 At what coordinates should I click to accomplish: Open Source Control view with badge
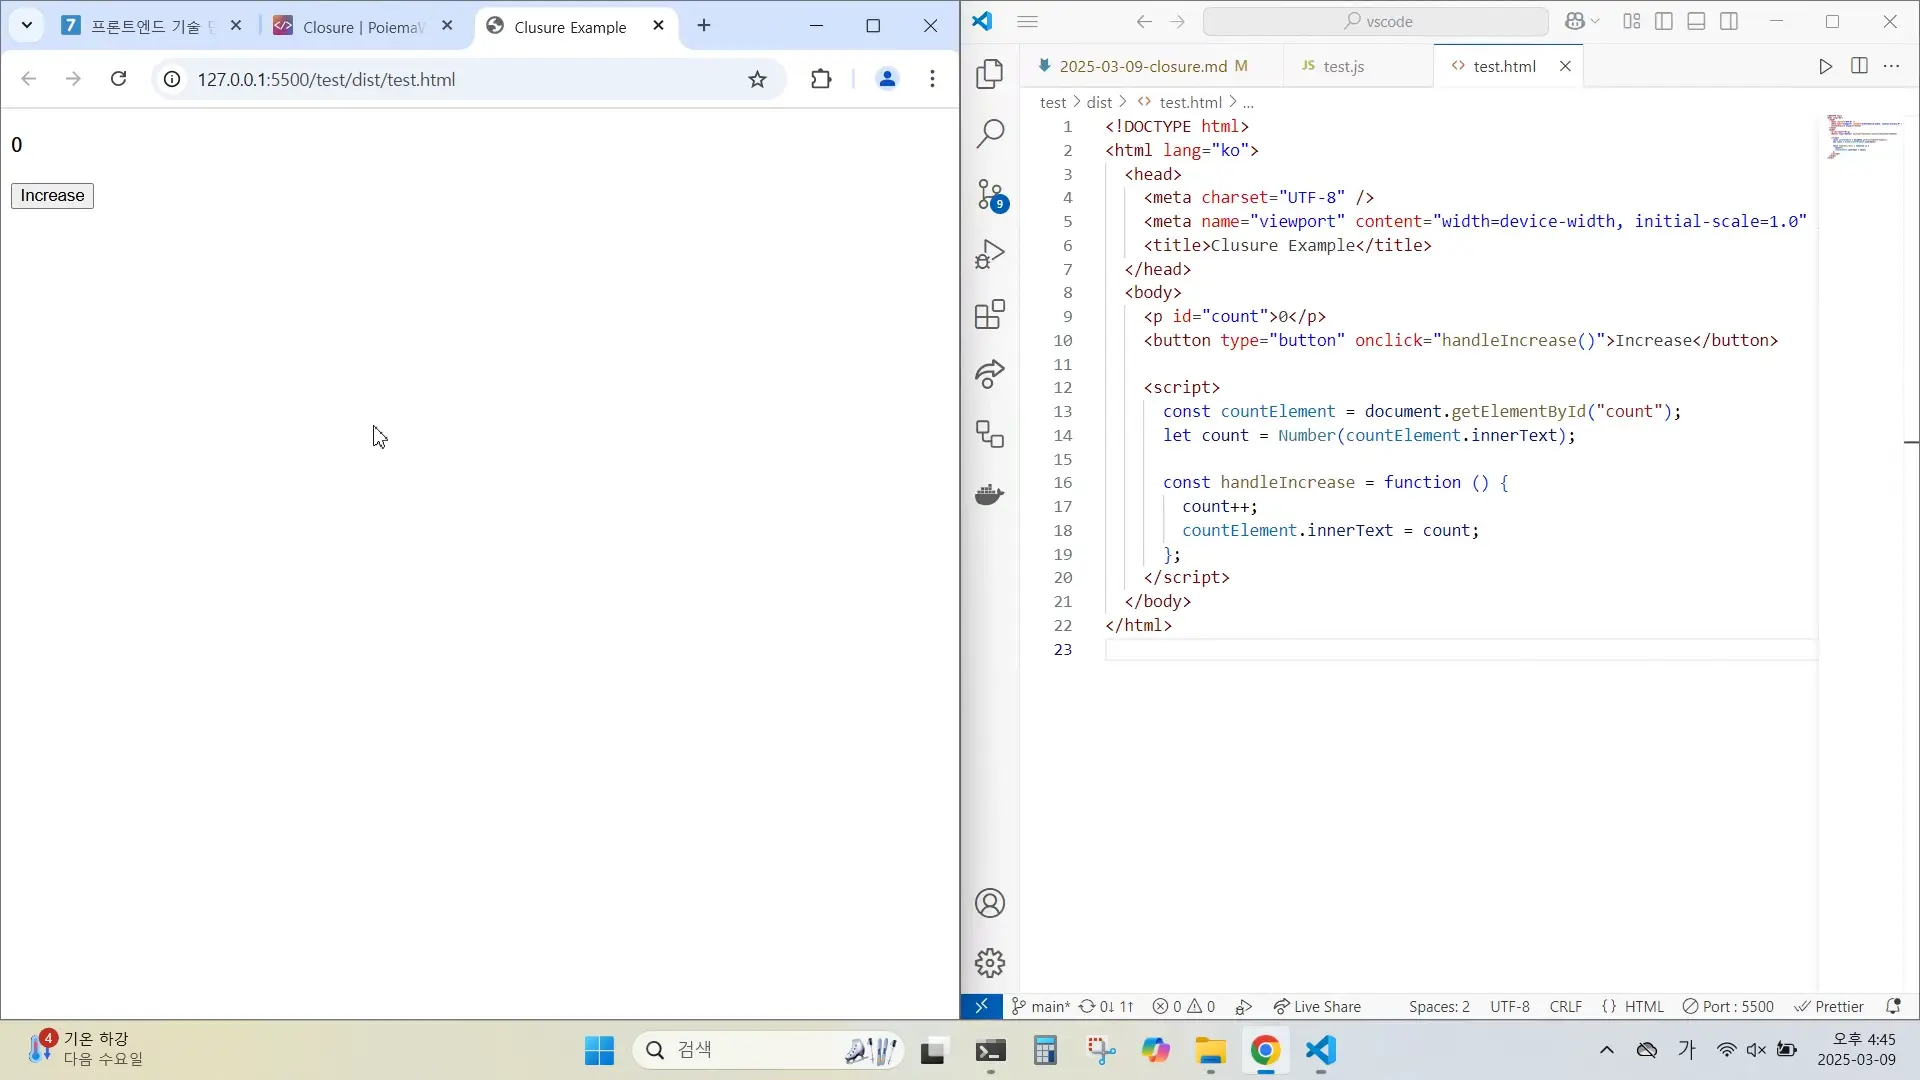click(x=989, y=194)
